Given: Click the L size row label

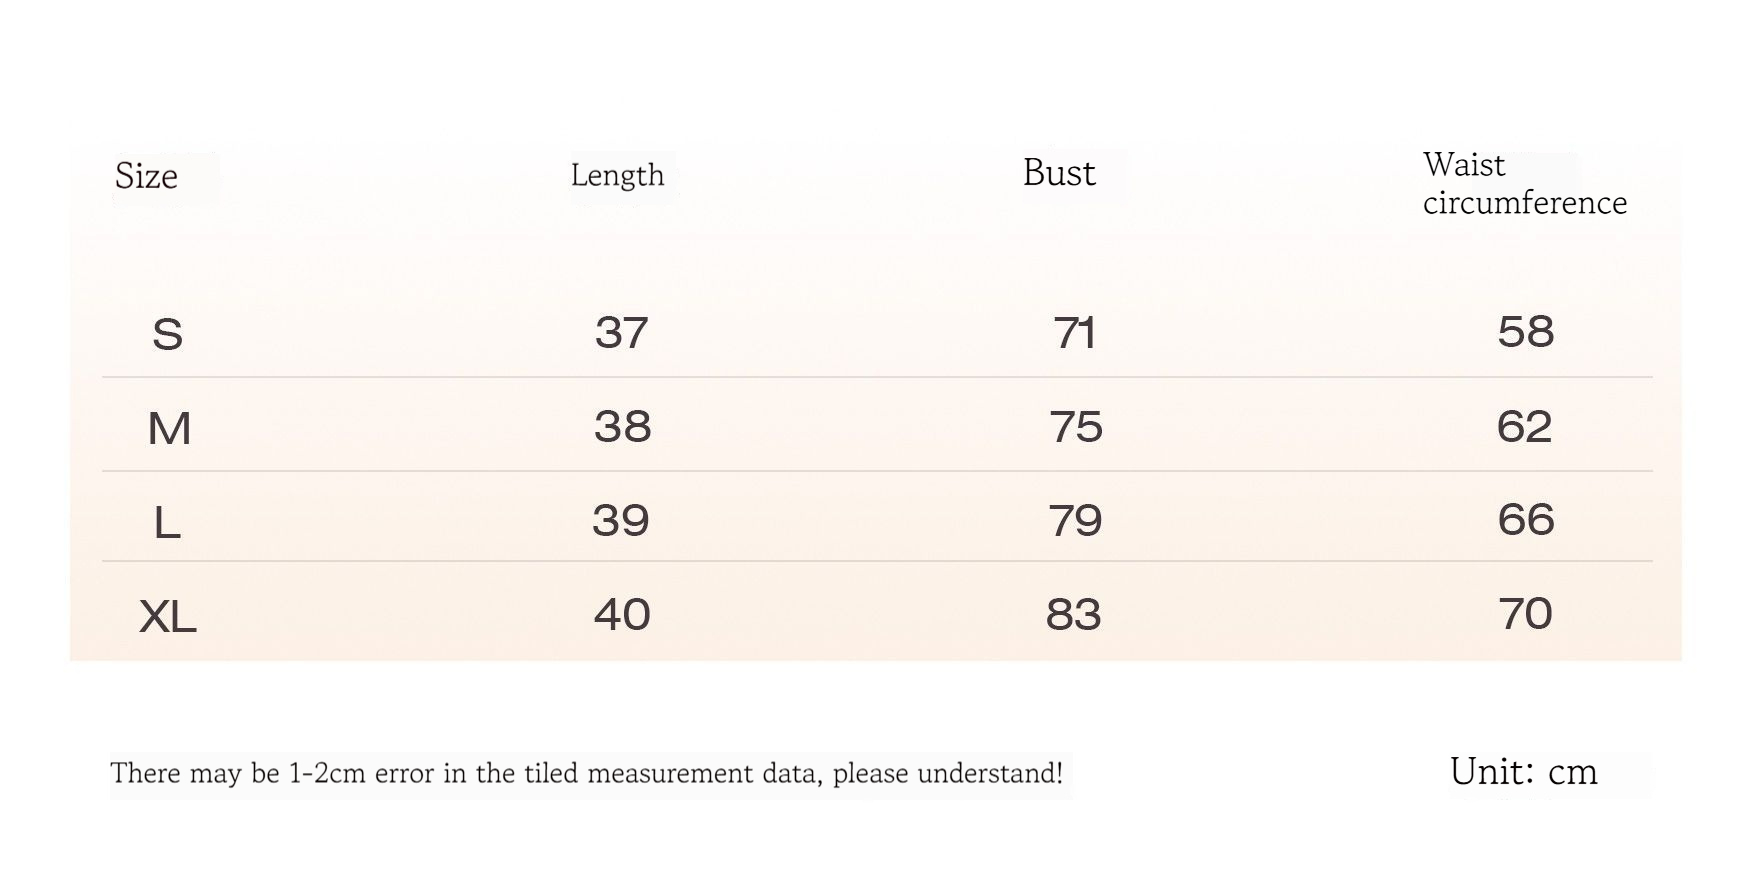Looking at the screenshot, I should (167, 523).
